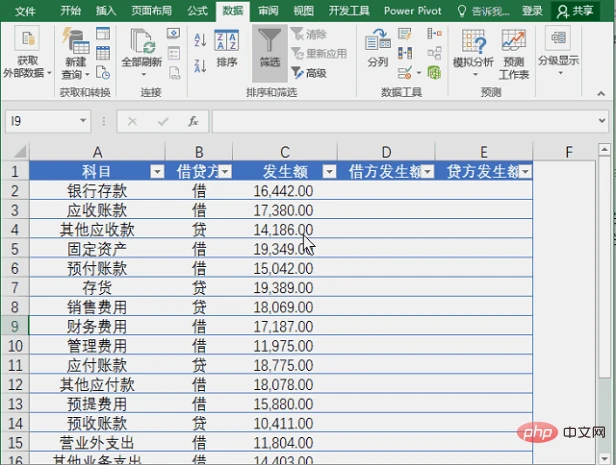The height and width of the screenshot is (465, 616).
Task: Click the Select All corner button
Action: (x=16, y=152)
